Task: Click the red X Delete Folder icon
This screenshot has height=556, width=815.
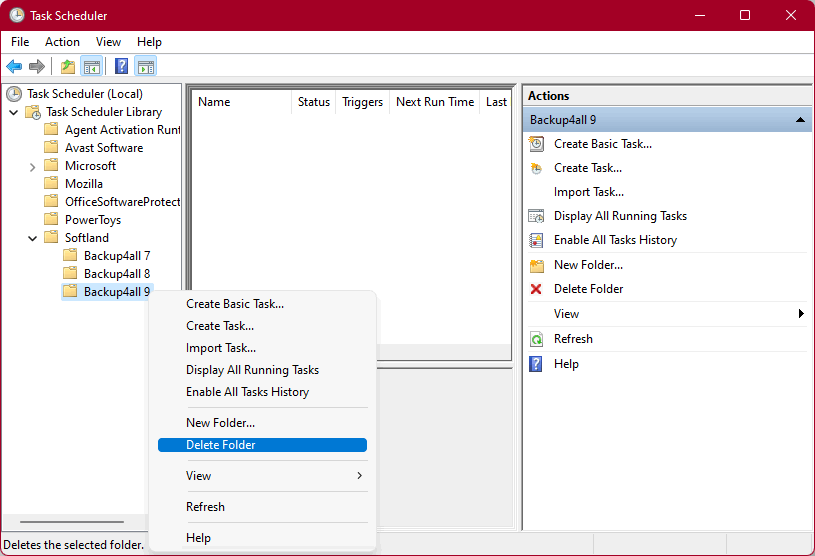Action: coord(536,289)
